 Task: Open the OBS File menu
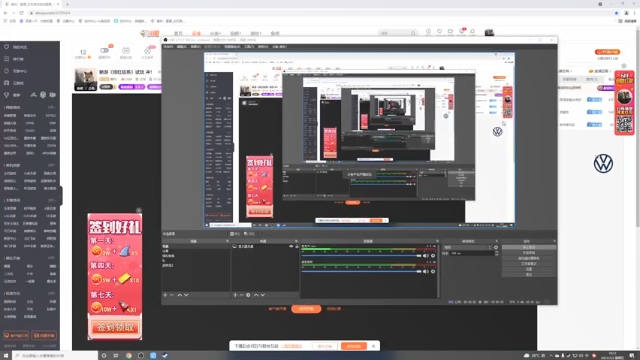click(x=168, y=47)
